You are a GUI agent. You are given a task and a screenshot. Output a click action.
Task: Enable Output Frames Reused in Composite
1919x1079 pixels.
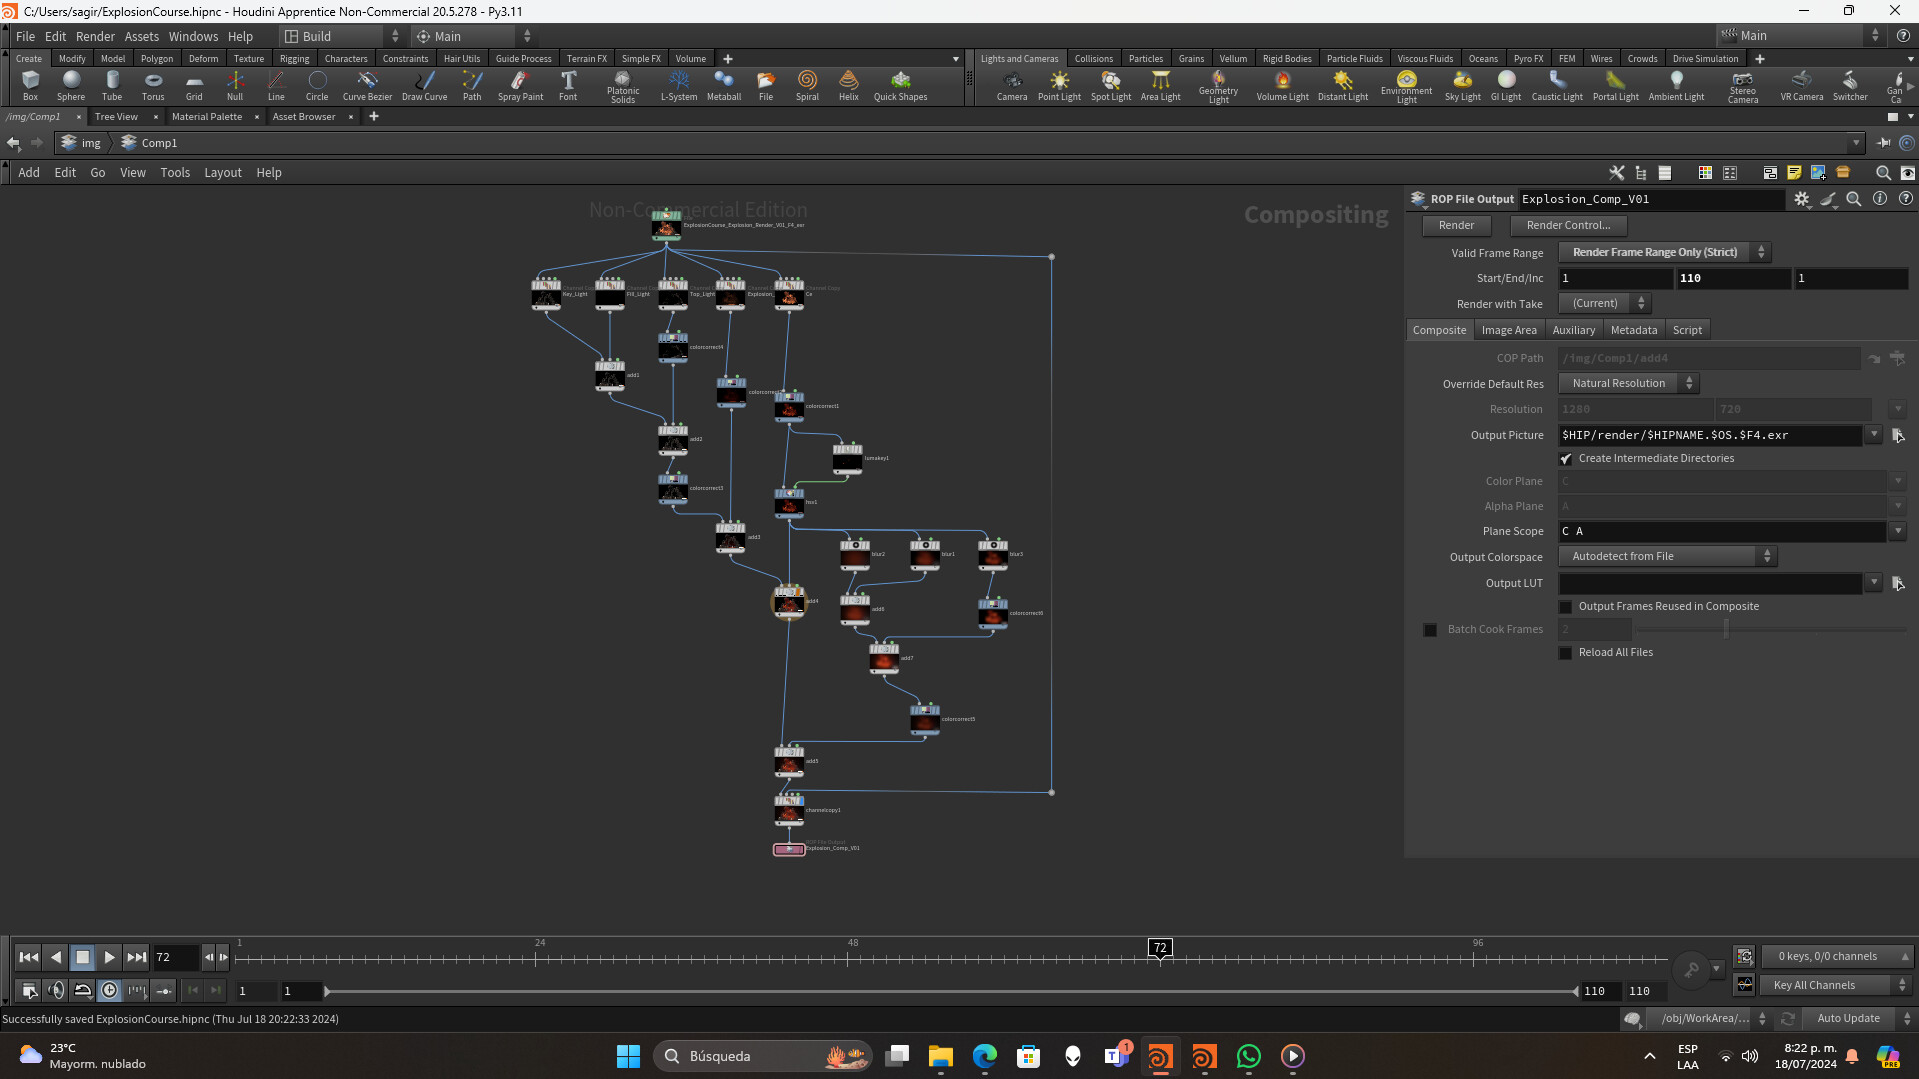pyautogui.click(x=1566, y=607)
